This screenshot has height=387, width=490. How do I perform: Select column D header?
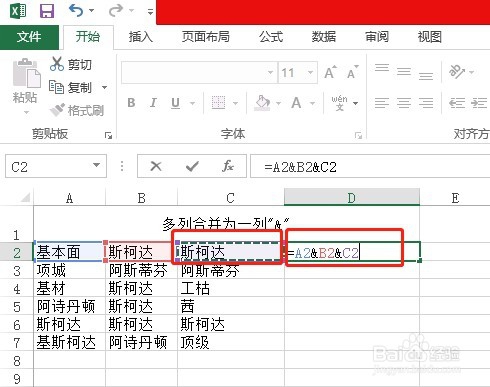click(352, 197)
